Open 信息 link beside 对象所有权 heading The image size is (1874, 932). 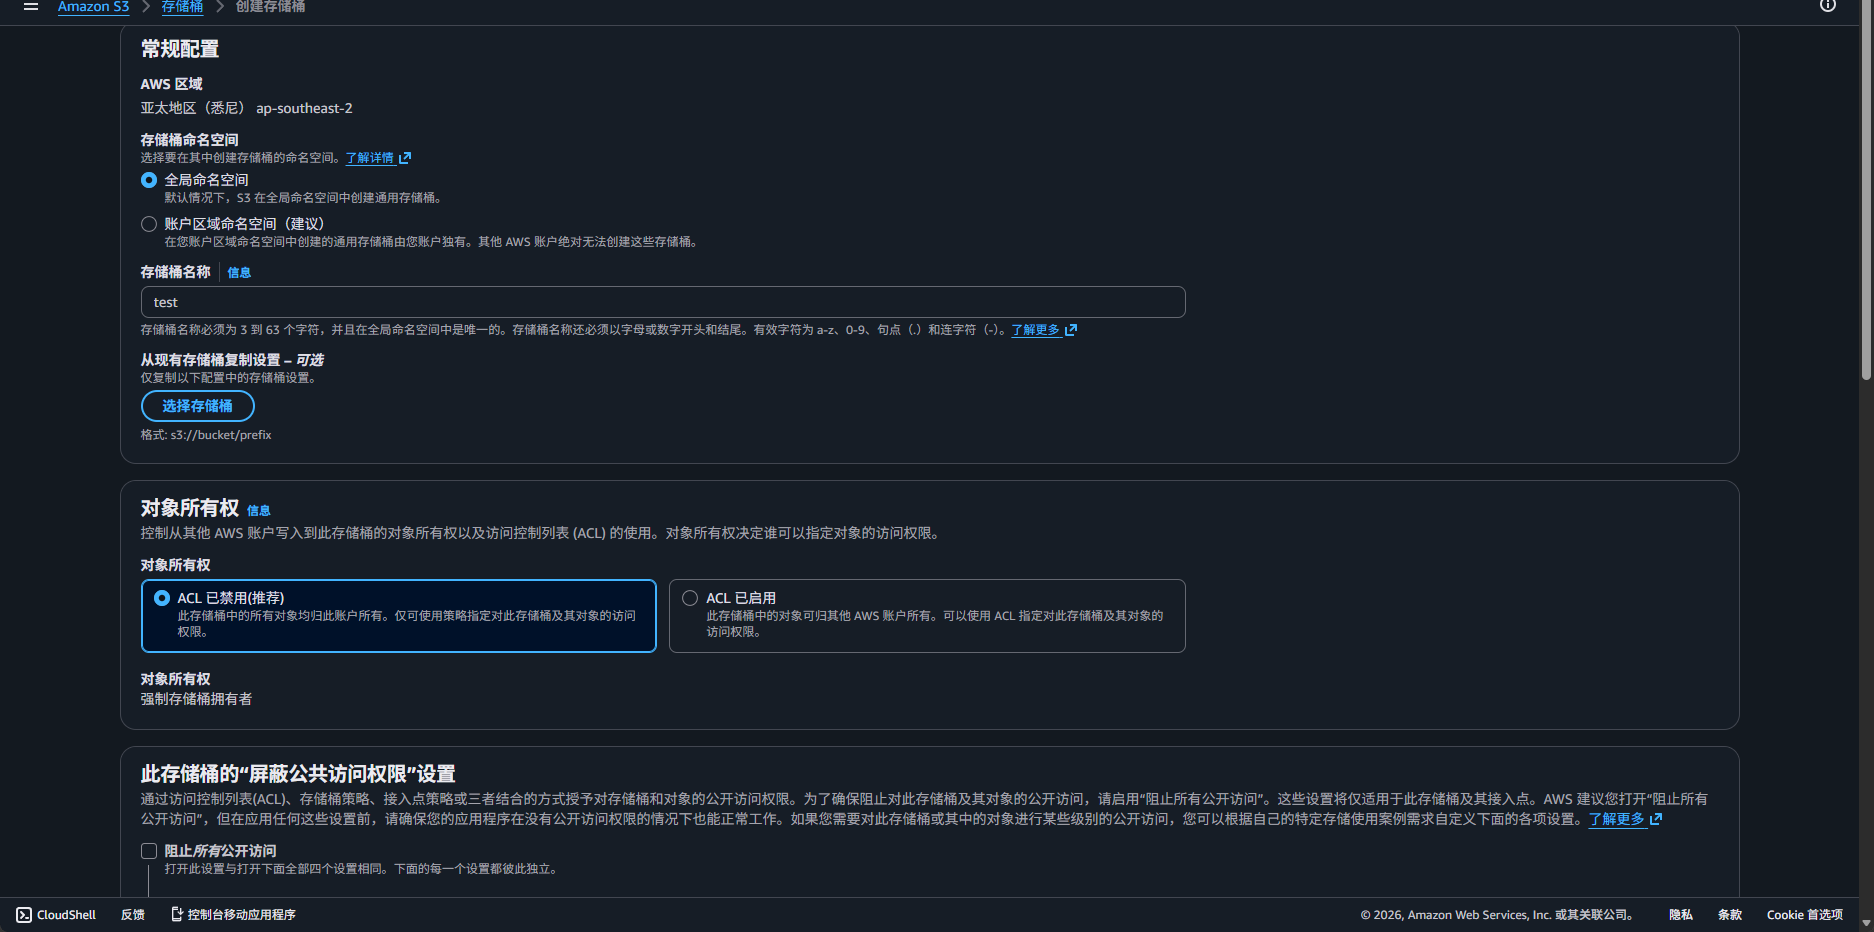click(x=259, y=510)
